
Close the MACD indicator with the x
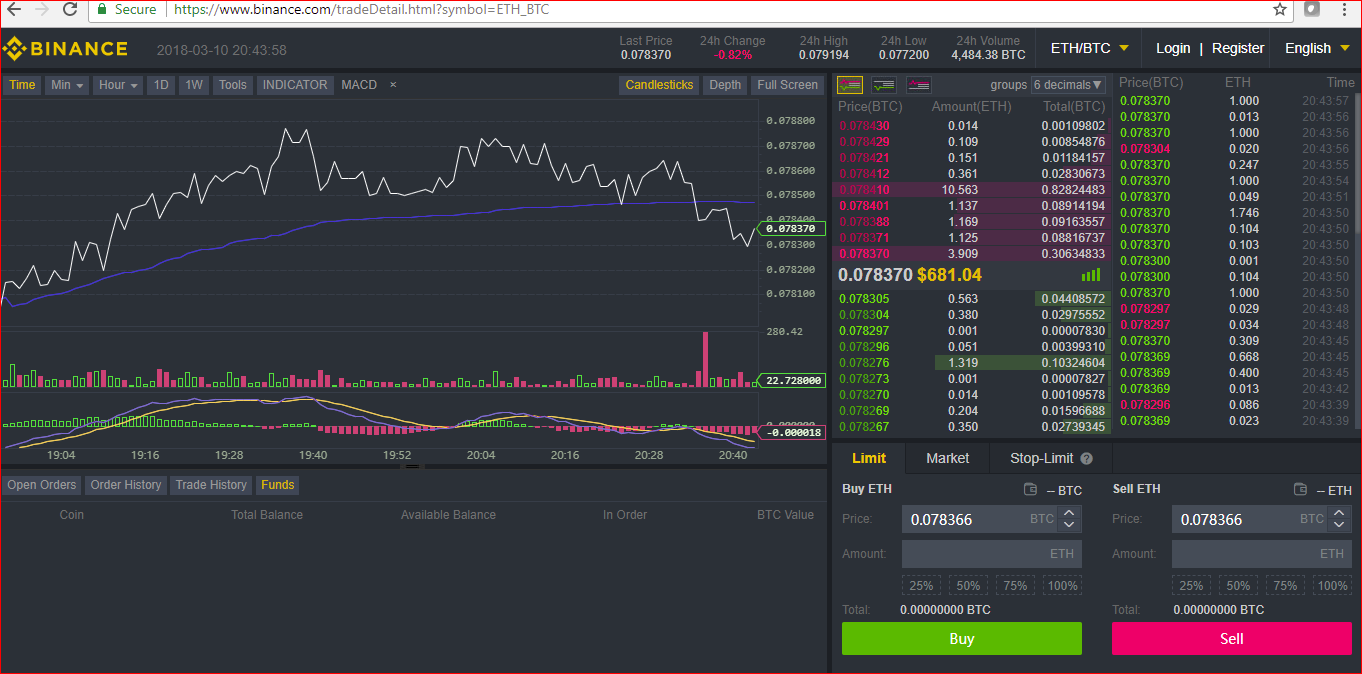(x=393, y=85)
